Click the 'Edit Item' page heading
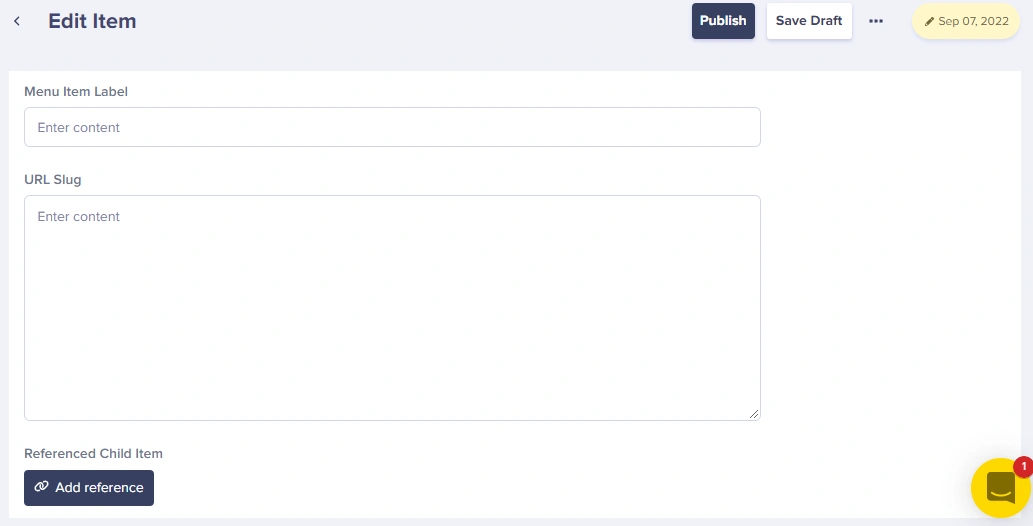The width and height of the screenshot is (1033, 526). pyautogui.click(x=92, y=21)
